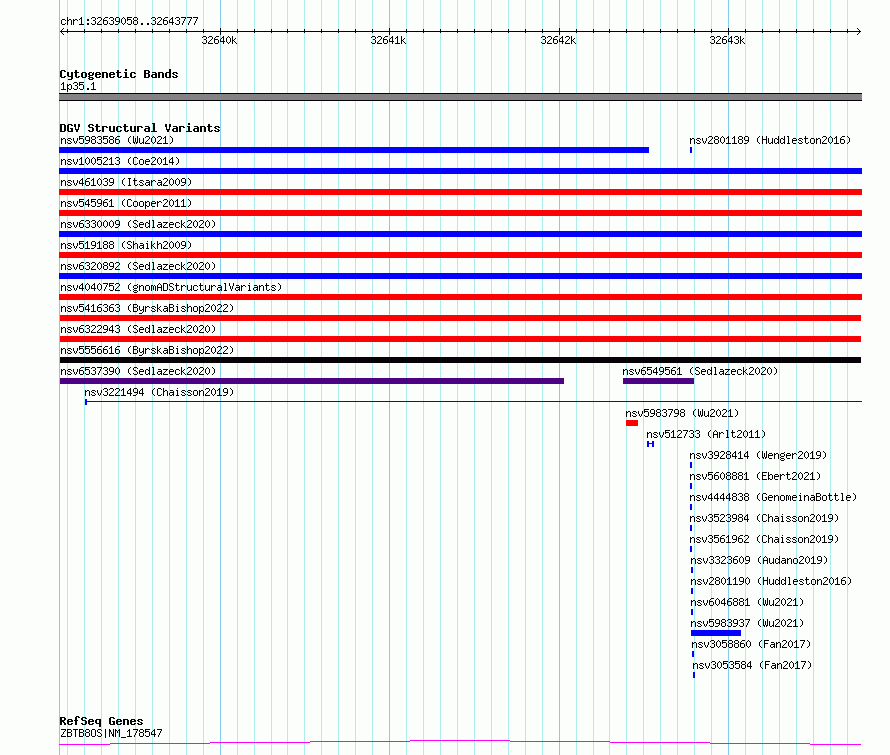This screenshot has height=755, width=890.
Task: Open nsv5983937 (Wu2021) label
Action: [x=748, y=623]
